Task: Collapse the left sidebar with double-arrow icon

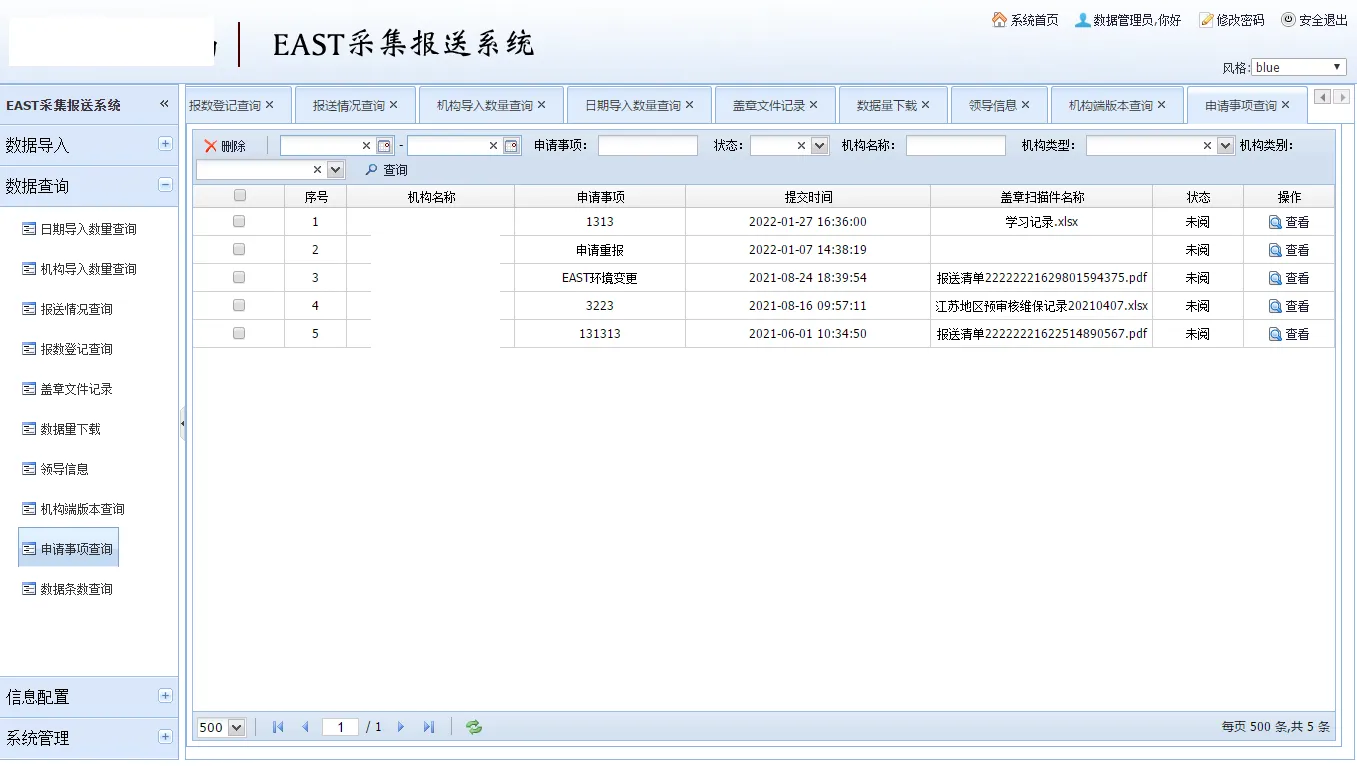Action: 164,105
